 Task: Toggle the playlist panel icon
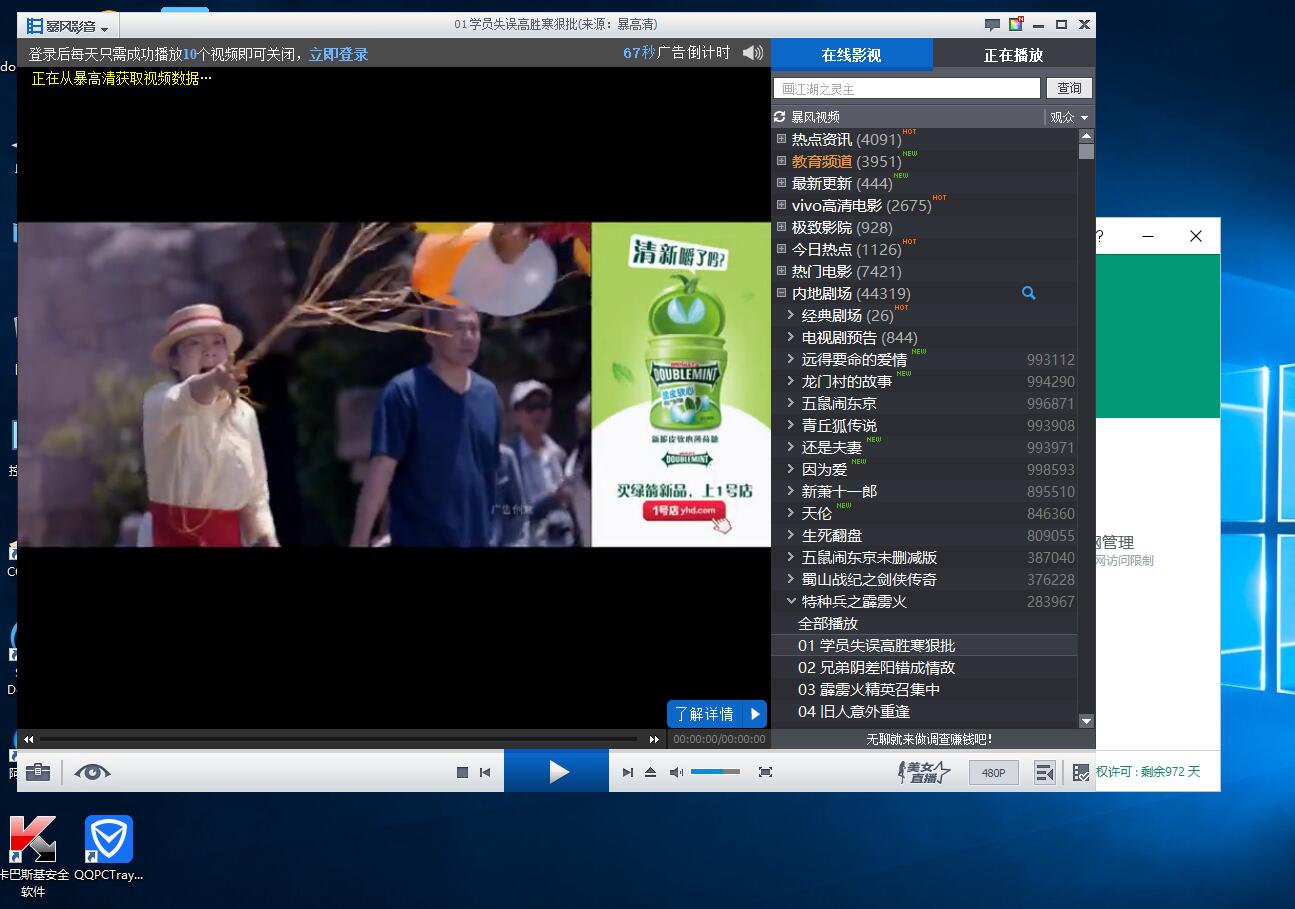1045,773
